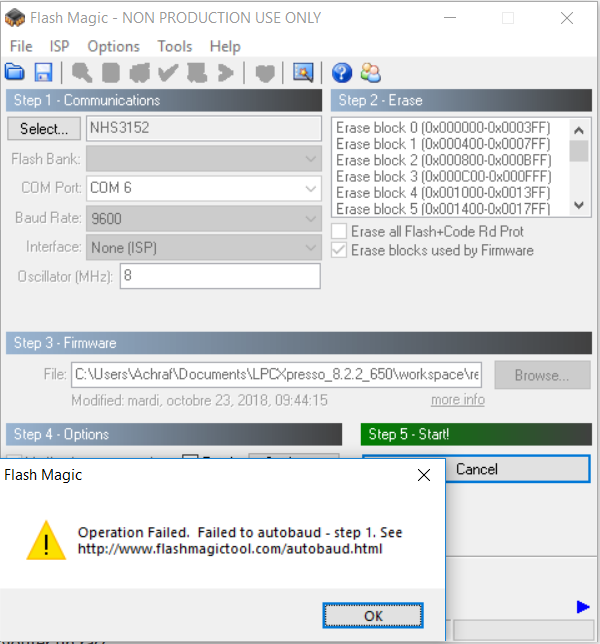This screenshot has height=644, width=600.
Task: Open the ISP menu
Action: click(59, 46)
